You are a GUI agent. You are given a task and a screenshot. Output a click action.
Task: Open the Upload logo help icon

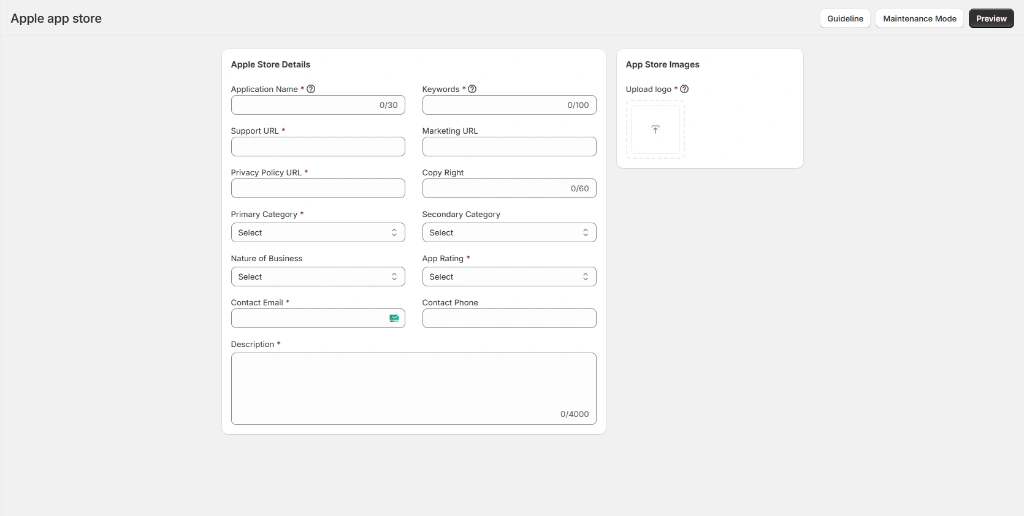(684, 89)
